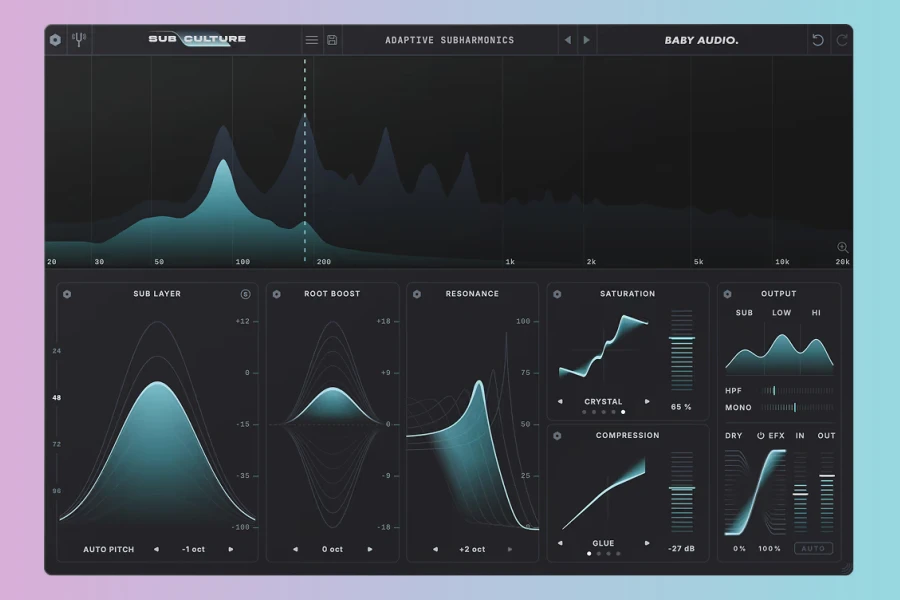Click the ADAPTIVE SUBHARMONICS preset name

click(449, 40)
